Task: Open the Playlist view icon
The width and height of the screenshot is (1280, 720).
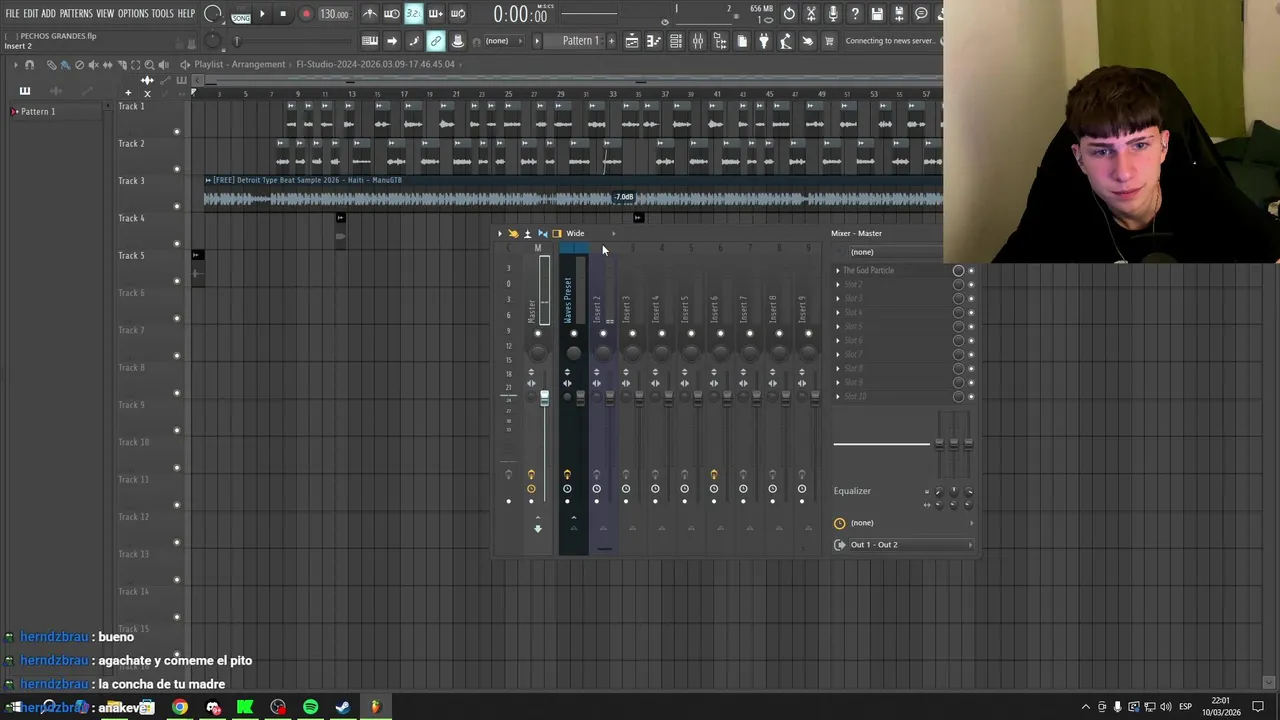Action: point(632,41)
